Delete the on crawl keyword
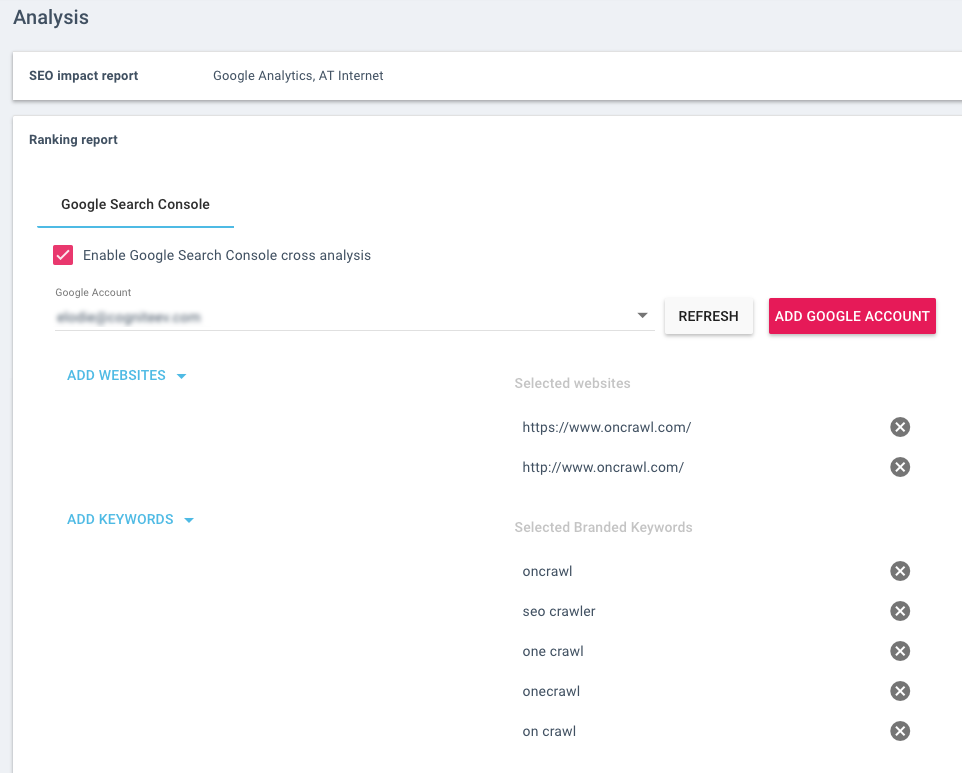The image size is (962, 773). click(x=899, y=731)
